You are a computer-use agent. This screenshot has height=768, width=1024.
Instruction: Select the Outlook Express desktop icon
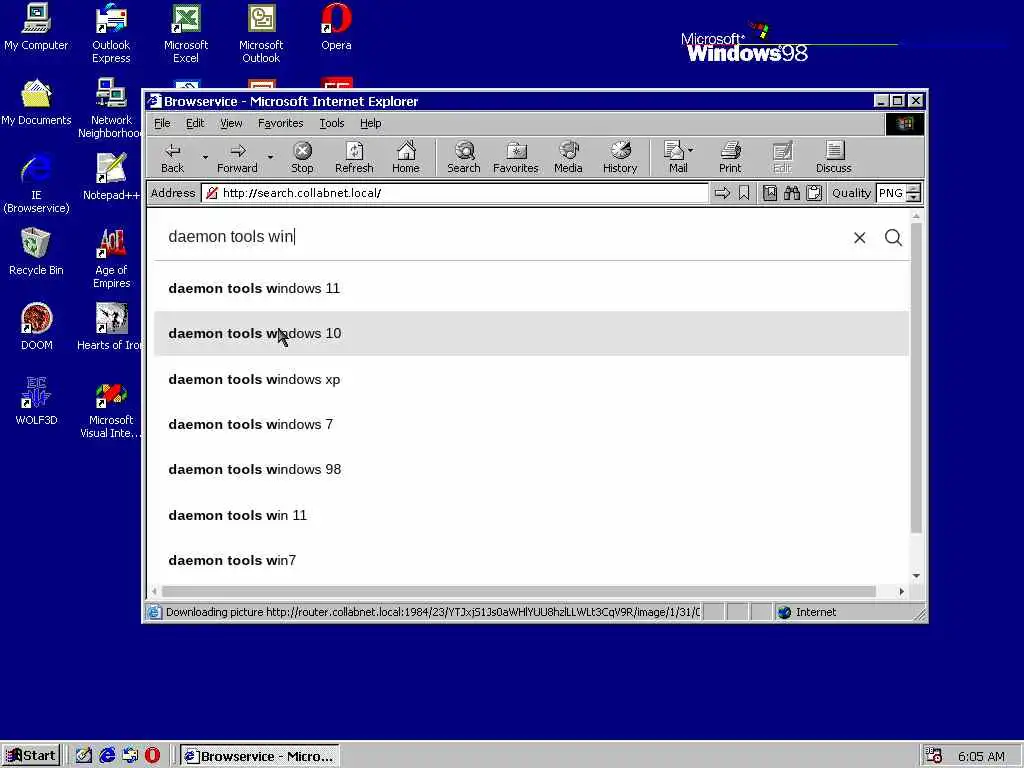pos(111,33)
